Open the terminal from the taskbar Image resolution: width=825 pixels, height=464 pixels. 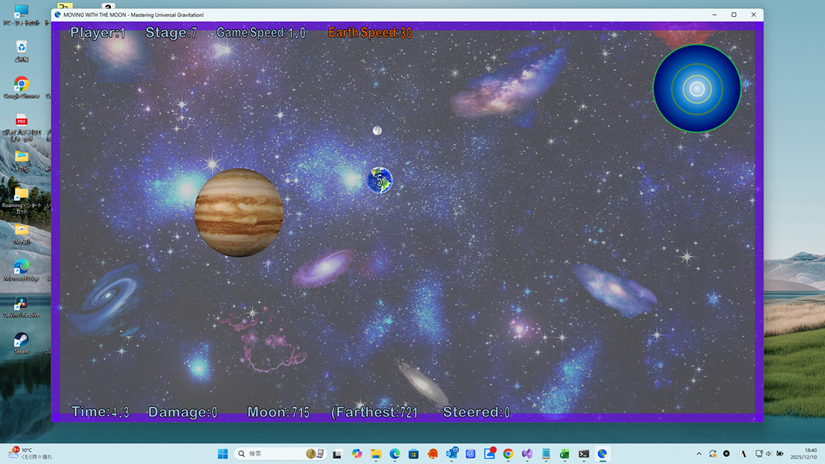(583, 453)
